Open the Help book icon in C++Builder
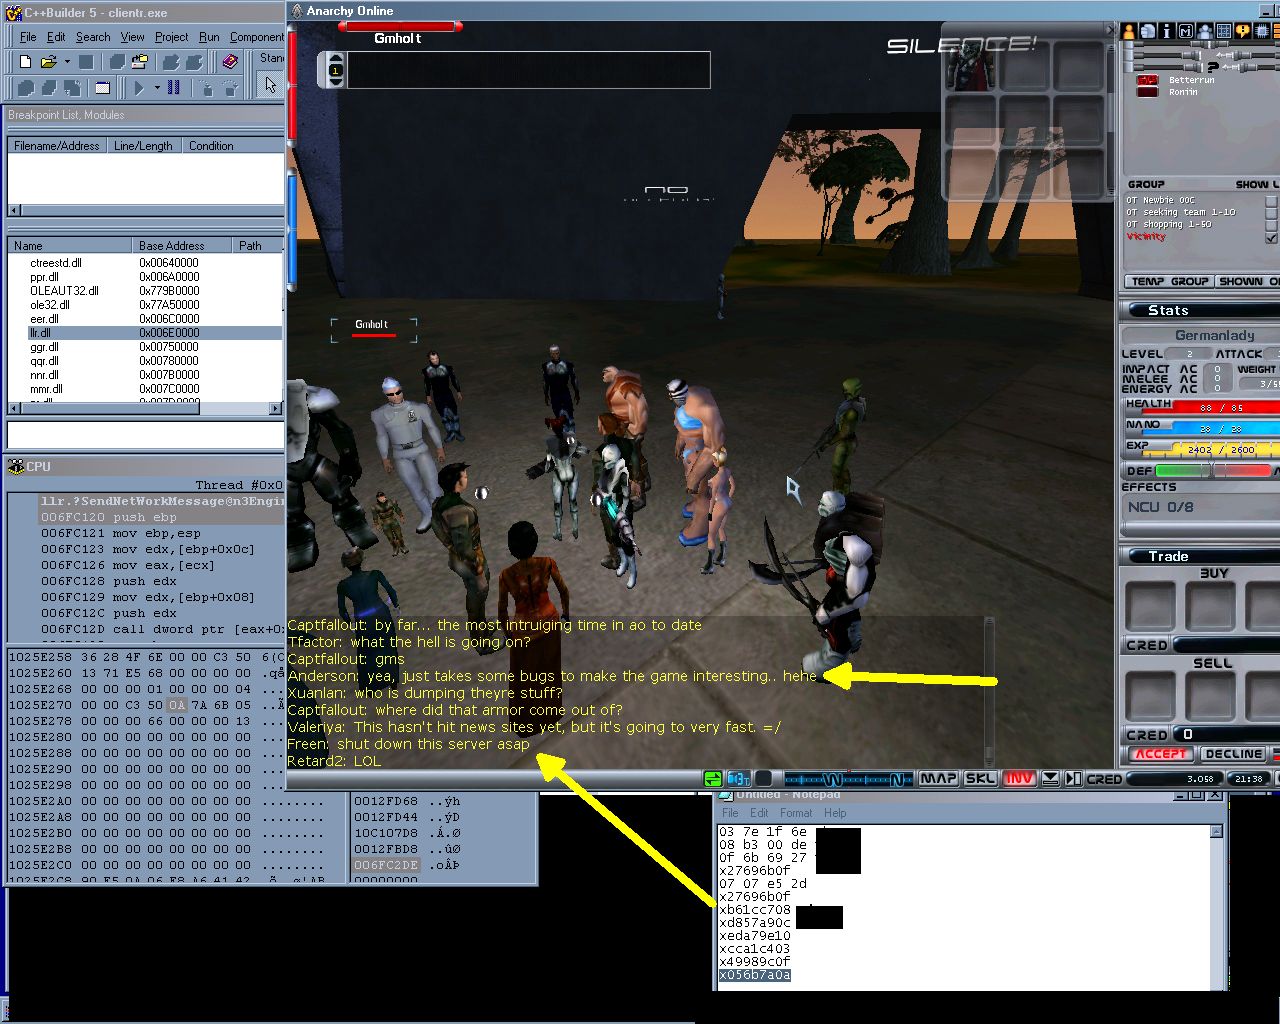 tap(230, 62)
